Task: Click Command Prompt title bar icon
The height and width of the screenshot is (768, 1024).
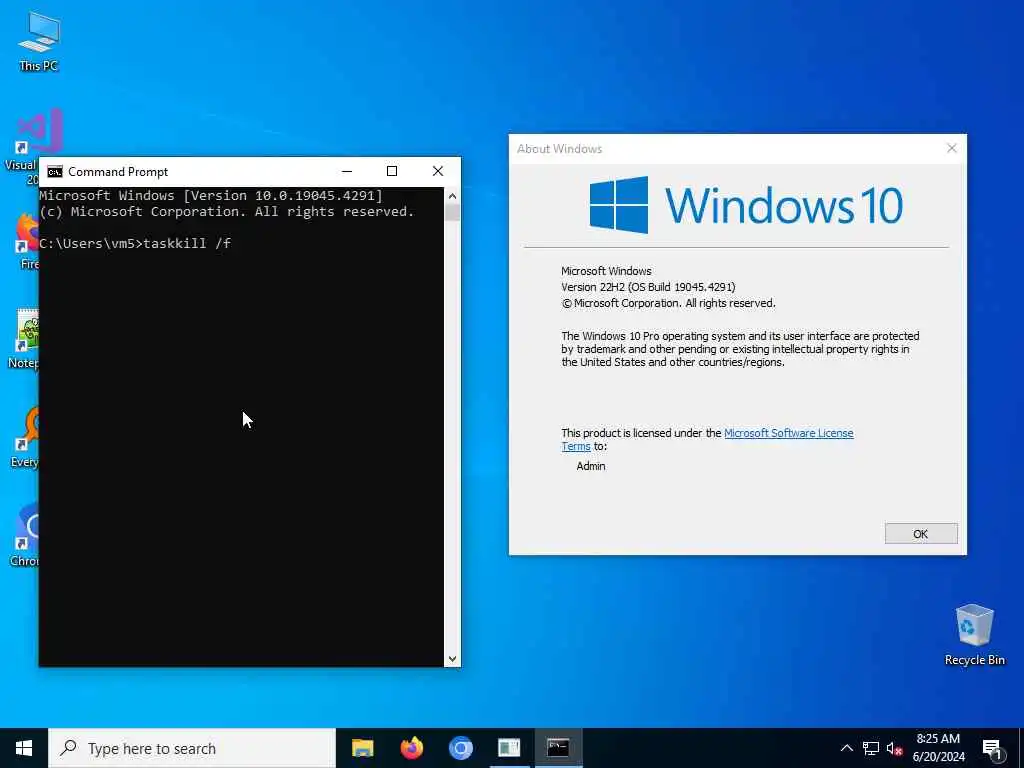Action: (x=55, y=172)
